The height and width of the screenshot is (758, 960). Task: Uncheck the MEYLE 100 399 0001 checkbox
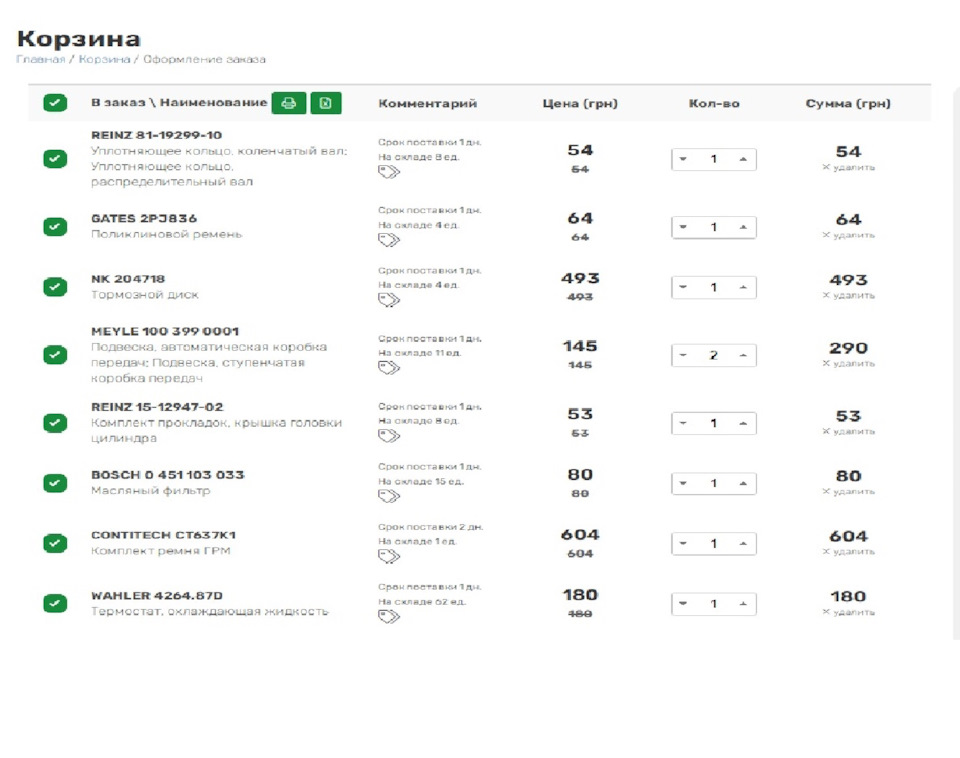[x=55, y=355]
